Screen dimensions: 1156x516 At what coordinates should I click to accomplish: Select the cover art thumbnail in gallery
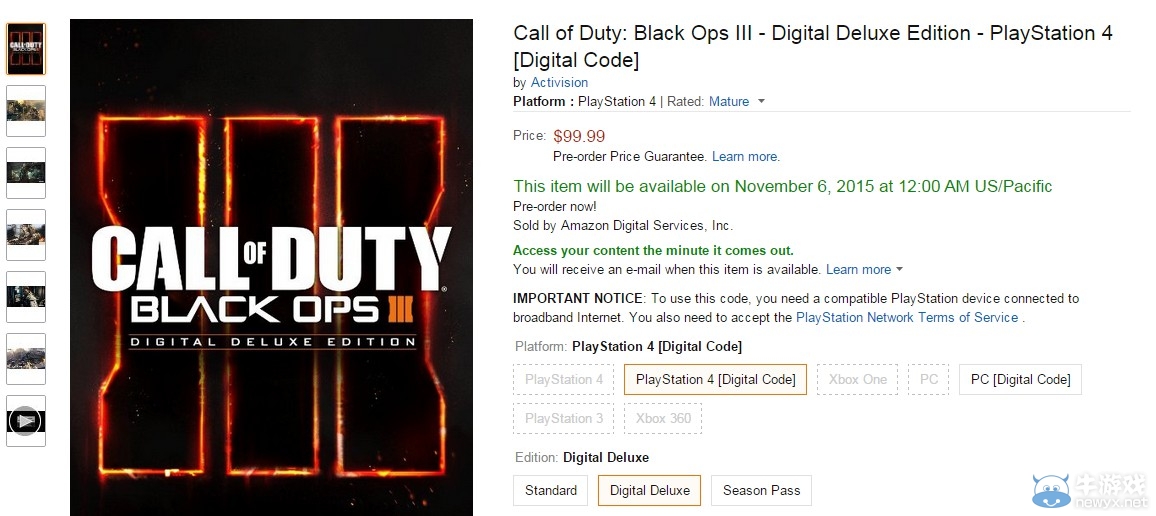pyautogui.click(x=26, y=48)
